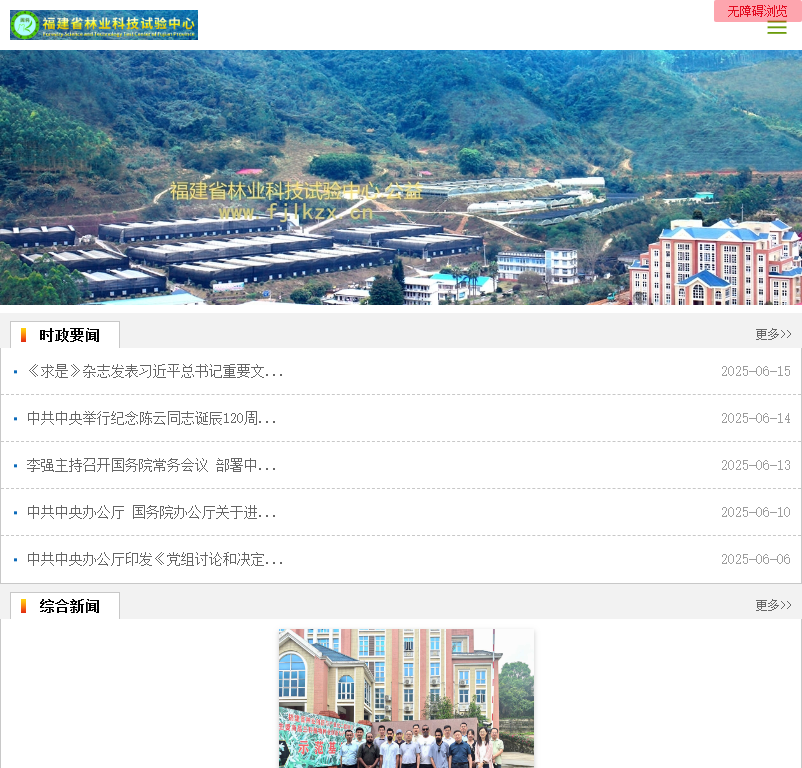Click the blue bullet beside 中共中央举行纪念 headline
Viewport: 802px width, 768px height.
pyautogui.click(x=16, y=418)
